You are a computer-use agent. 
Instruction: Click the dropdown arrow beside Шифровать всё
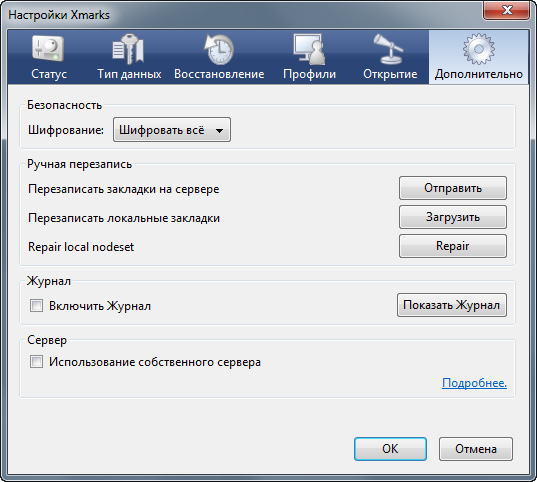(220, 131)
